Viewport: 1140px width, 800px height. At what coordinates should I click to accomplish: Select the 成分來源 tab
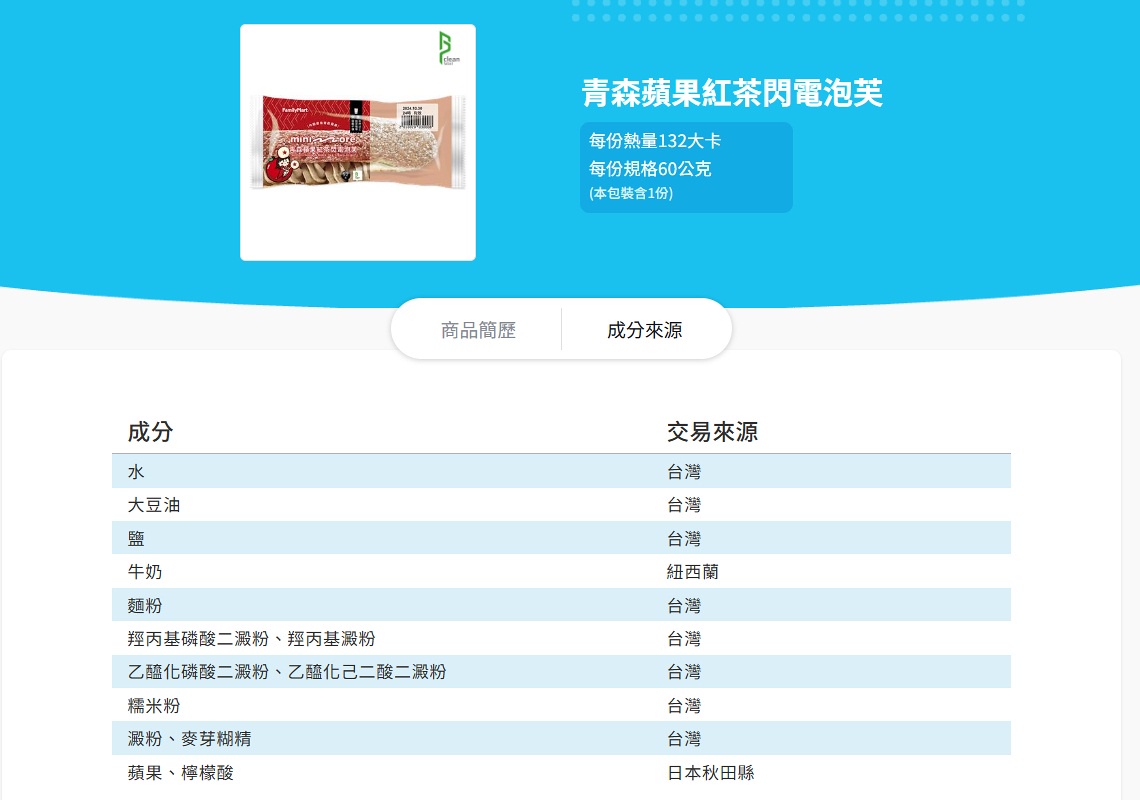point(645,330)
